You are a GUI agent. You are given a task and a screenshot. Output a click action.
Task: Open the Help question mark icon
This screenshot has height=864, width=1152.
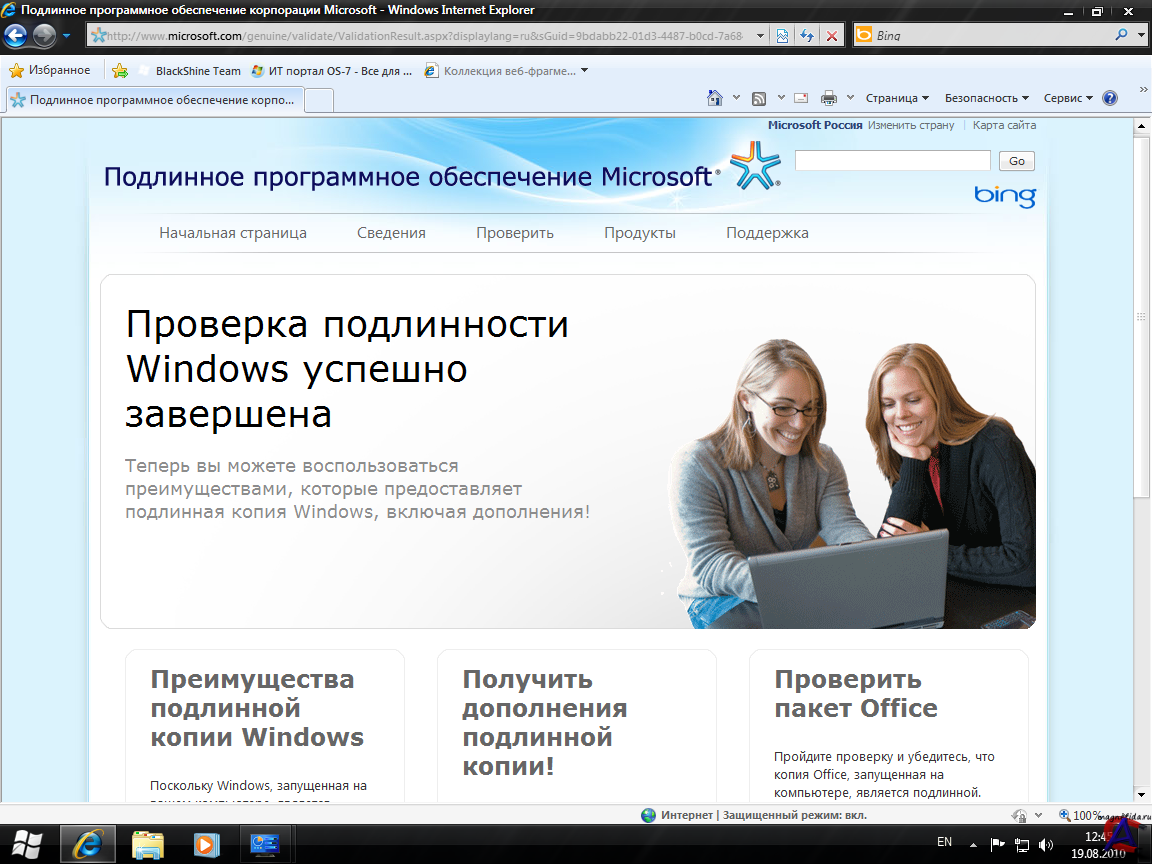pyautogui.click(x=1109, y=98)
